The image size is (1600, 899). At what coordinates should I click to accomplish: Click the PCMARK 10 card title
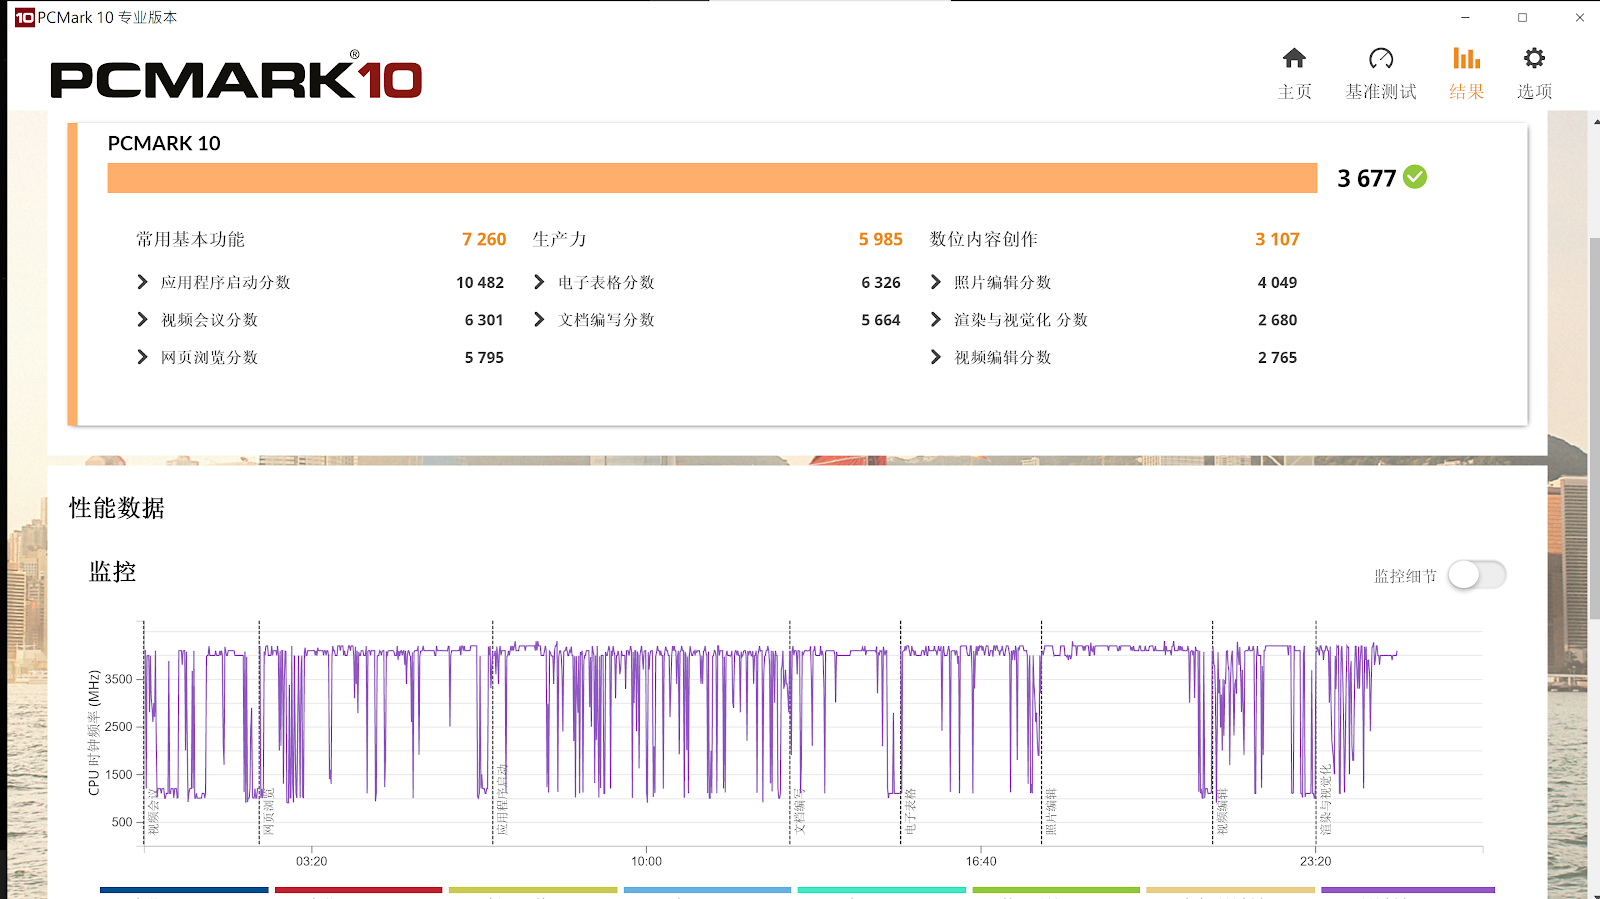coord(164,143)
